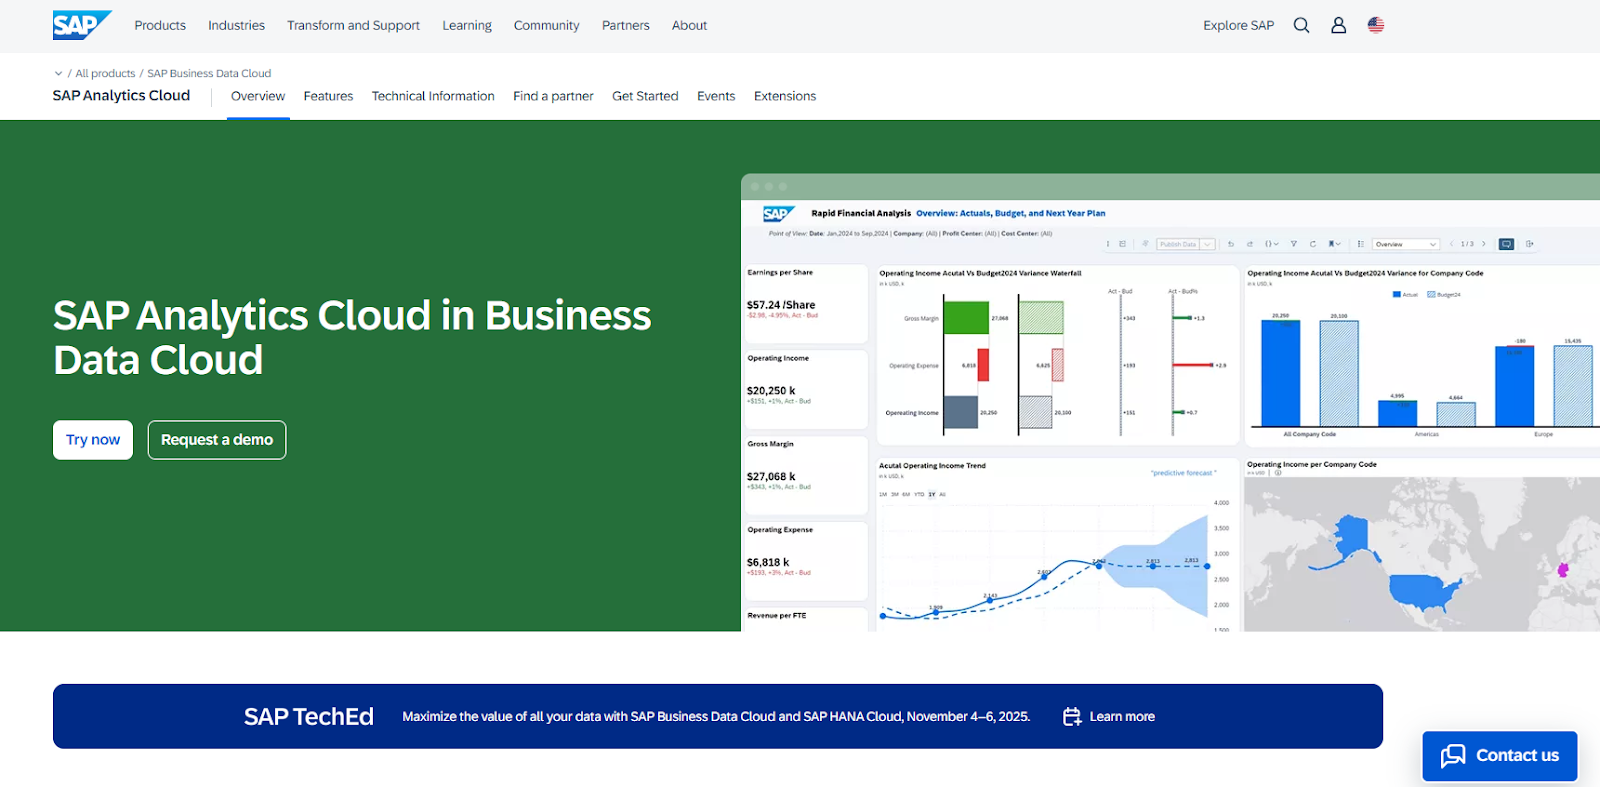Click the SAP logo inside the dashboard preview
Image resolution: width=1600 pixels, height=787 pixels.
coord(779,214)
